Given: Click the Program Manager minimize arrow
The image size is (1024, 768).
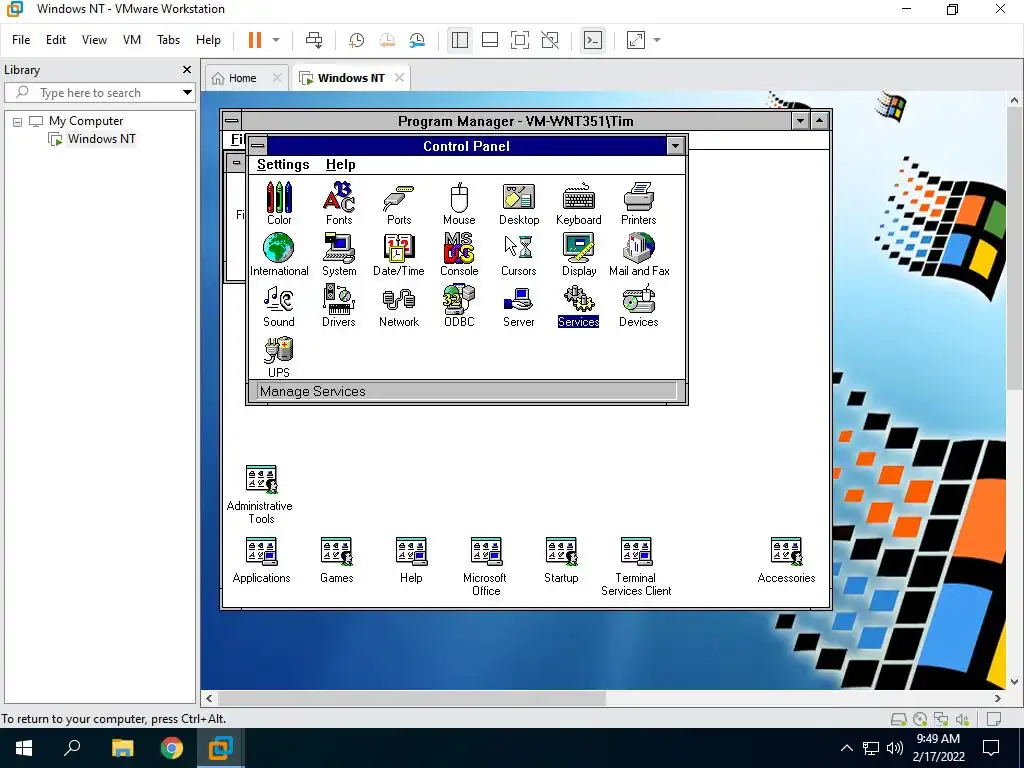Looking at the screenshot, I should [x=800, y=121].
